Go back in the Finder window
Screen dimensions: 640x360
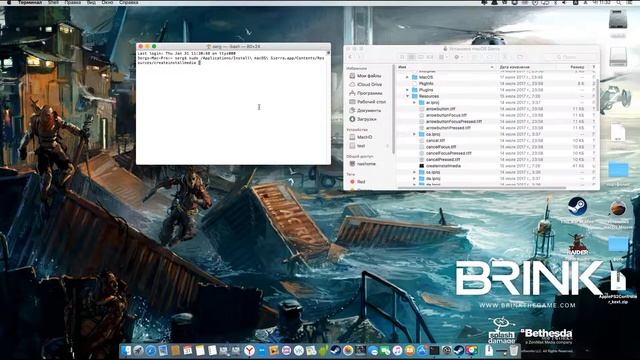point(350,57)
